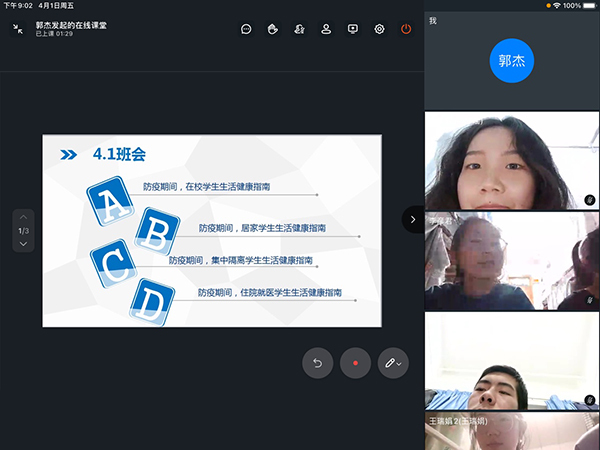Click text 防疫期间，在校学生生活健康指南
This screenshot has height=450, width=600.
tap(207, 187)
